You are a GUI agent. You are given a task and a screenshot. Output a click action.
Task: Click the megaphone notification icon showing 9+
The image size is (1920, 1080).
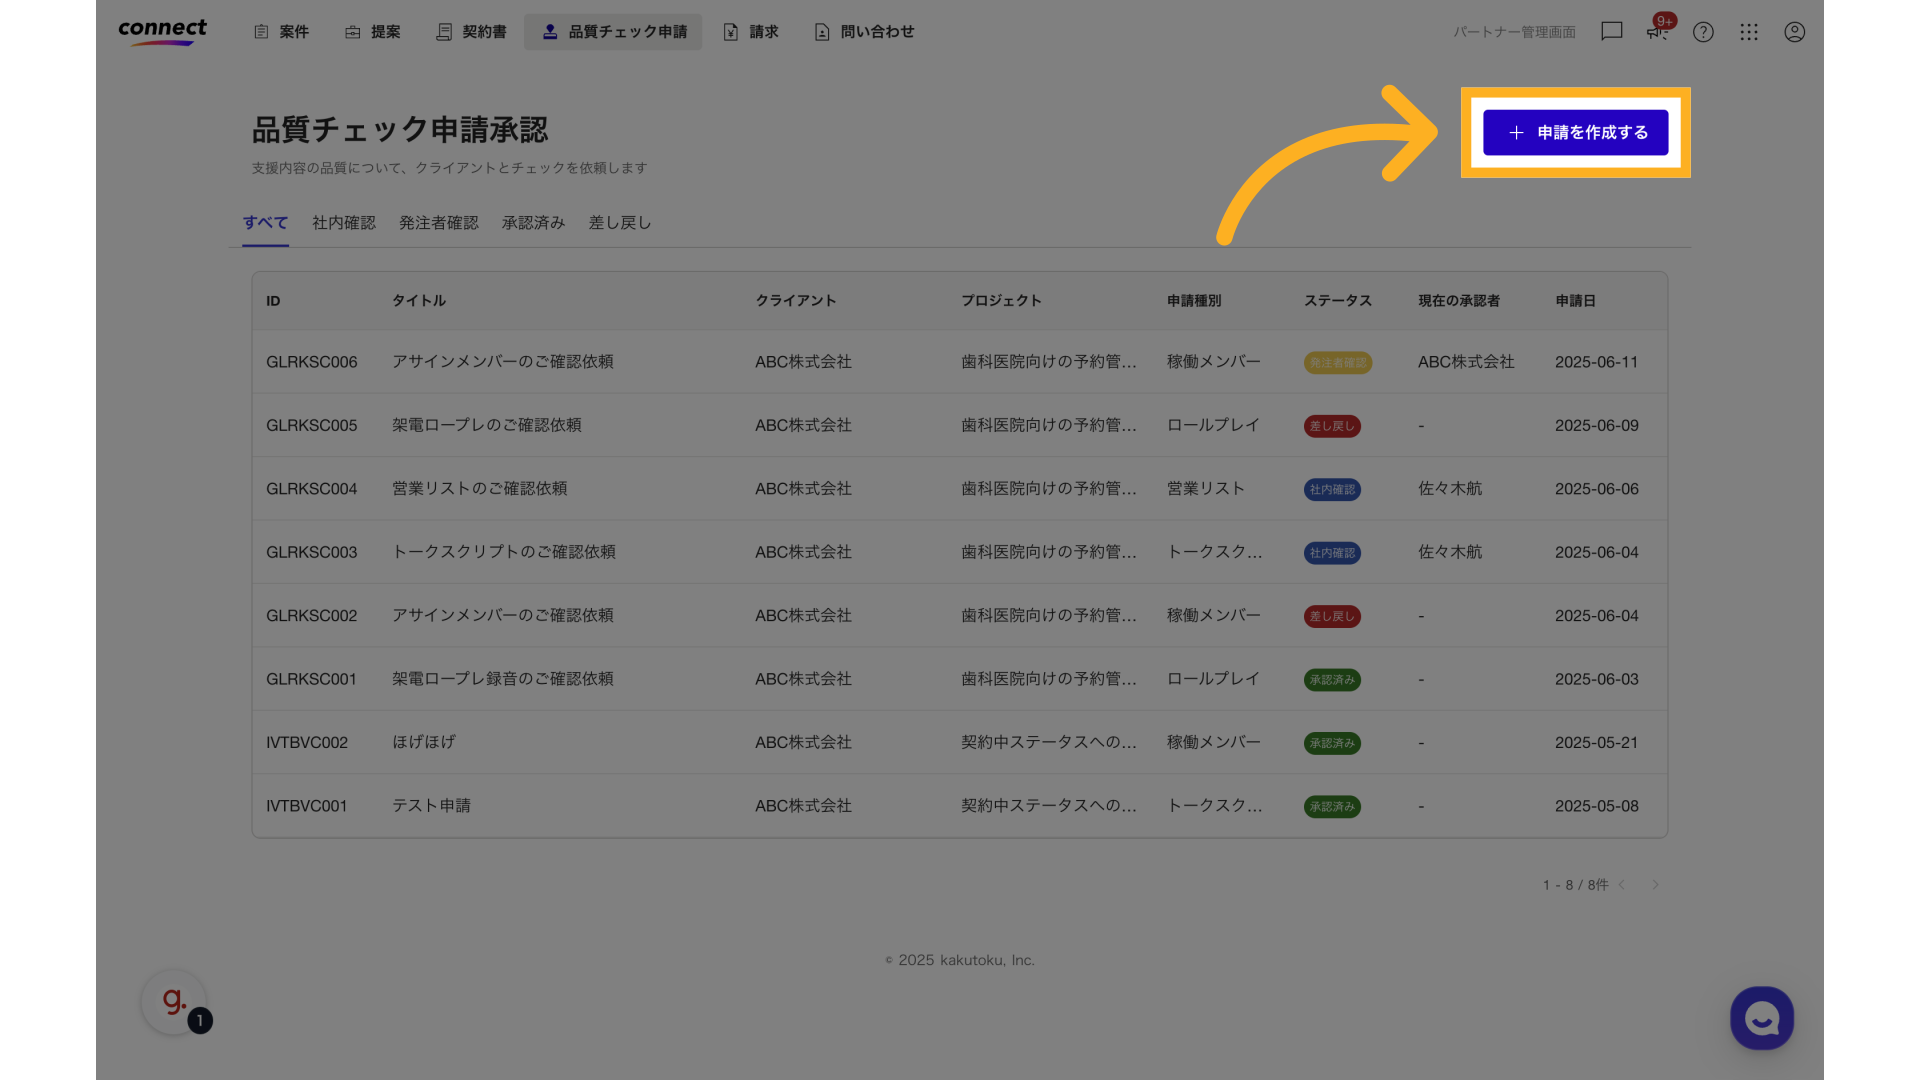pos(1656,32)
